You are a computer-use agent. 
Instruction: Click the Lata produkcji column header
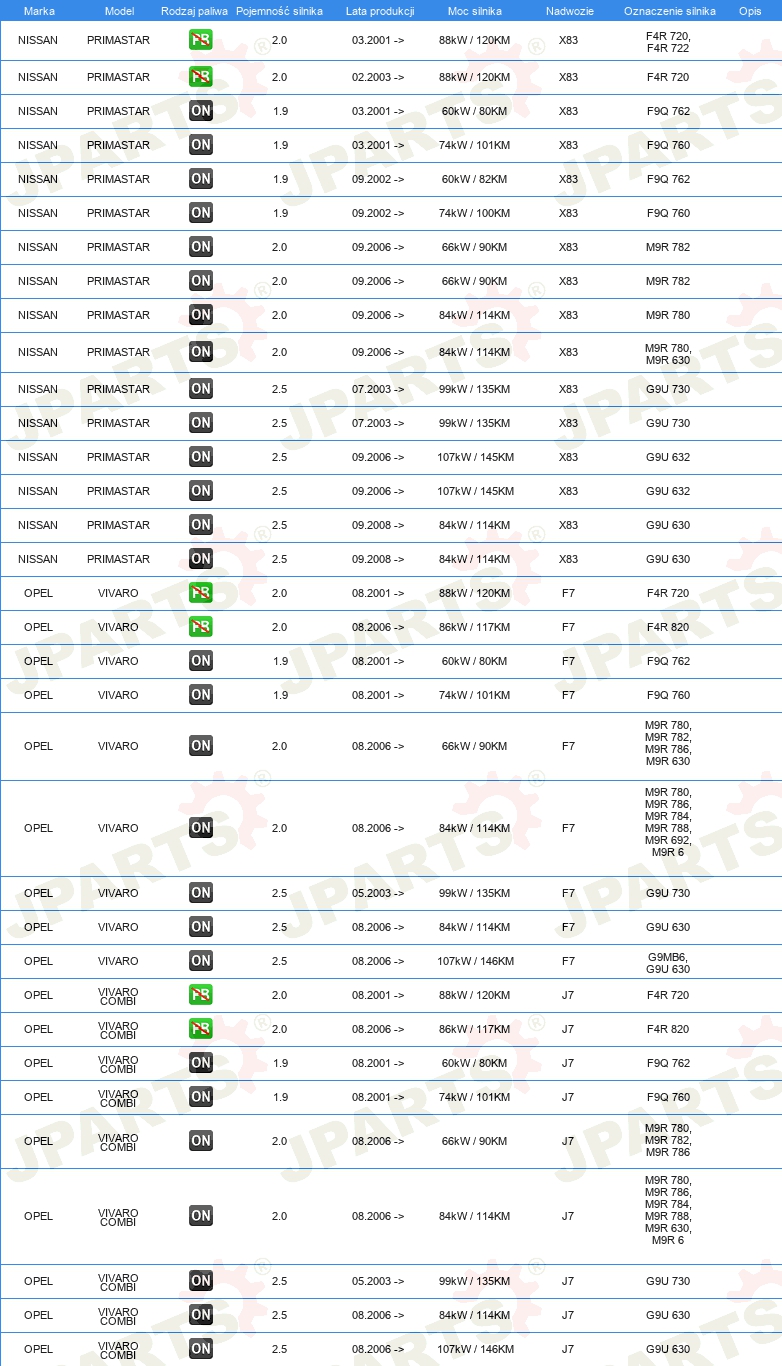click(x=380, y=11)
